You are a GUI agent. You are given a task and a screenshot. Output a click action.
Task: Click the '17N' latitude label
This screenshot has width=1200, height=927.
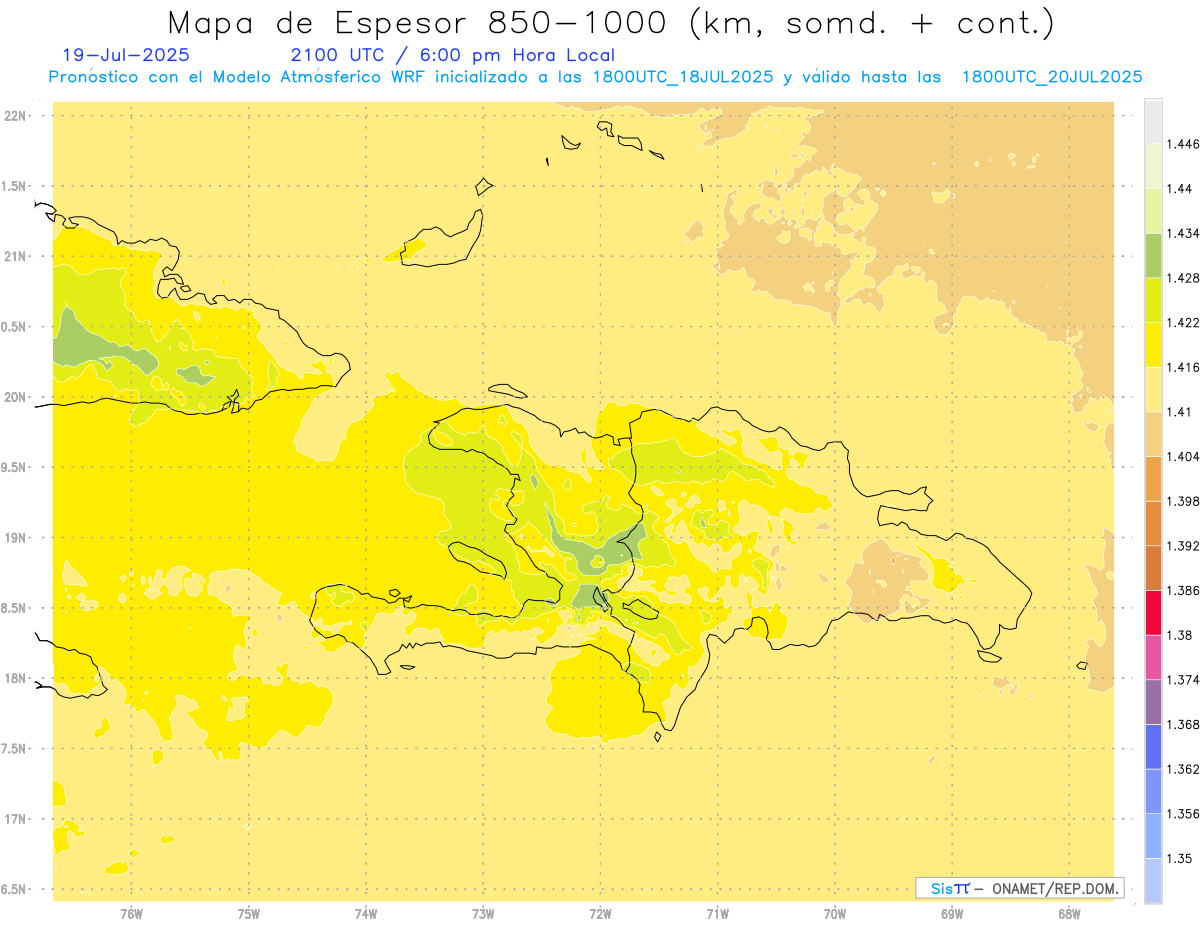(x=16, y=819)
